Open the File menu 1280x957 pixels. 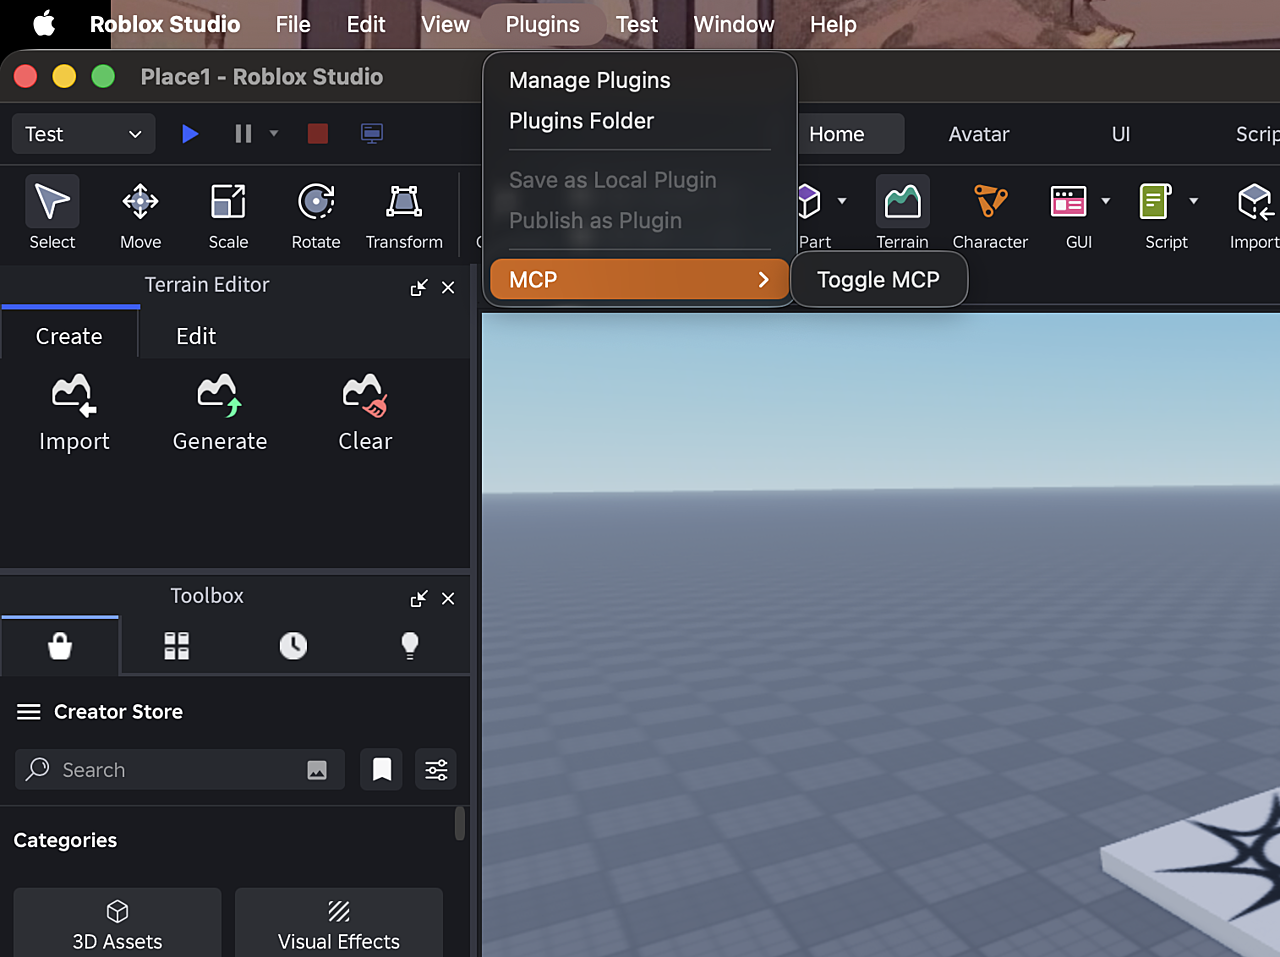tap(293, 24)
